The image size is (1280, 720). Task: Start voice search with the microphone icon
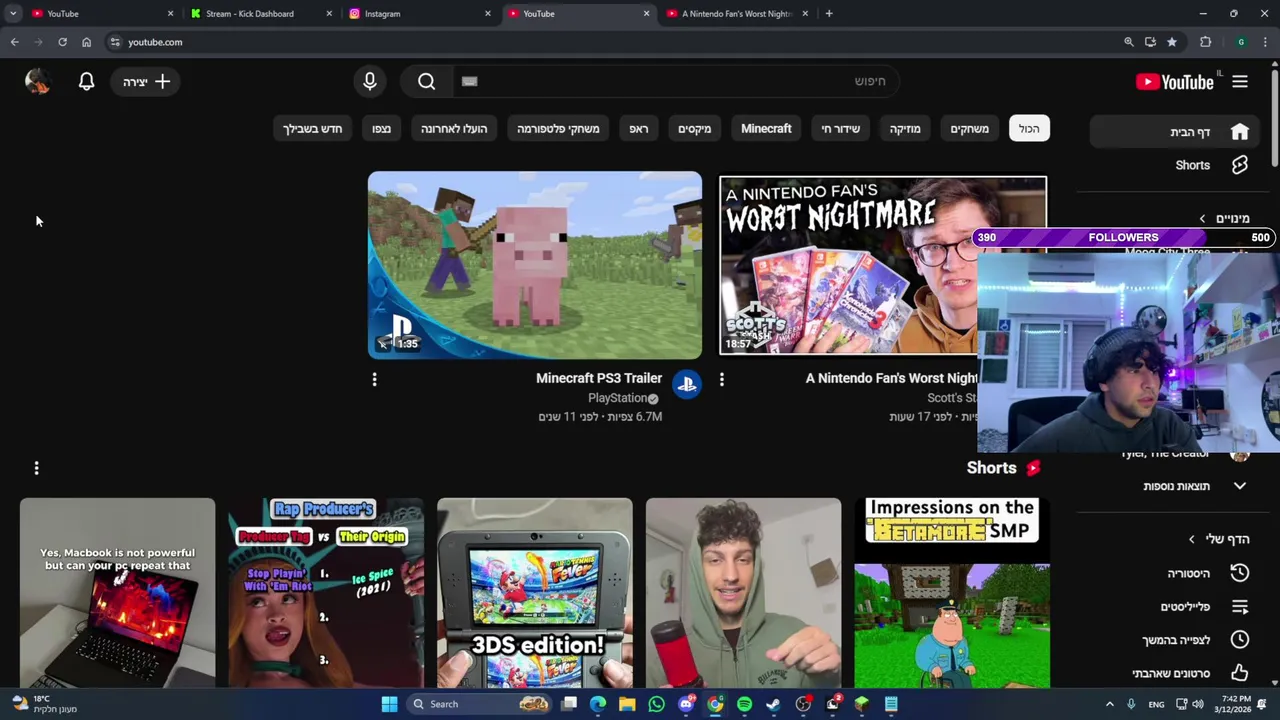[x=370, y=82]
